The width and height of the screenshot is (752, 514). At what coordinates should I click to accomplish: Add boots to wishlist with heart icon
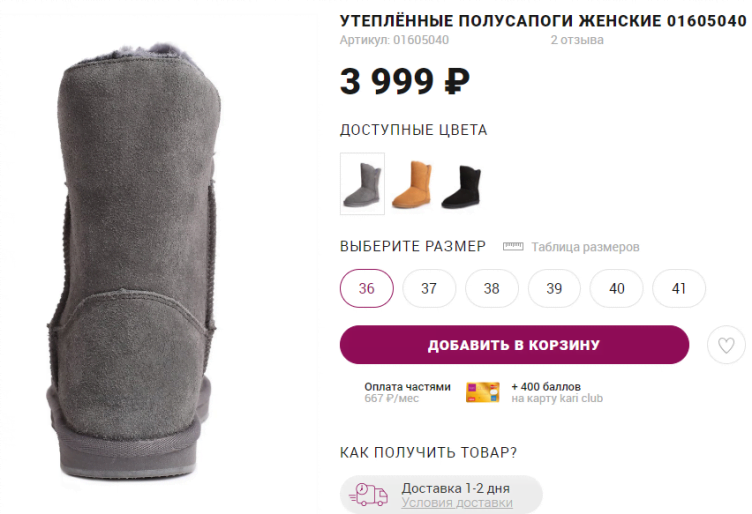(x=726, y=346)
